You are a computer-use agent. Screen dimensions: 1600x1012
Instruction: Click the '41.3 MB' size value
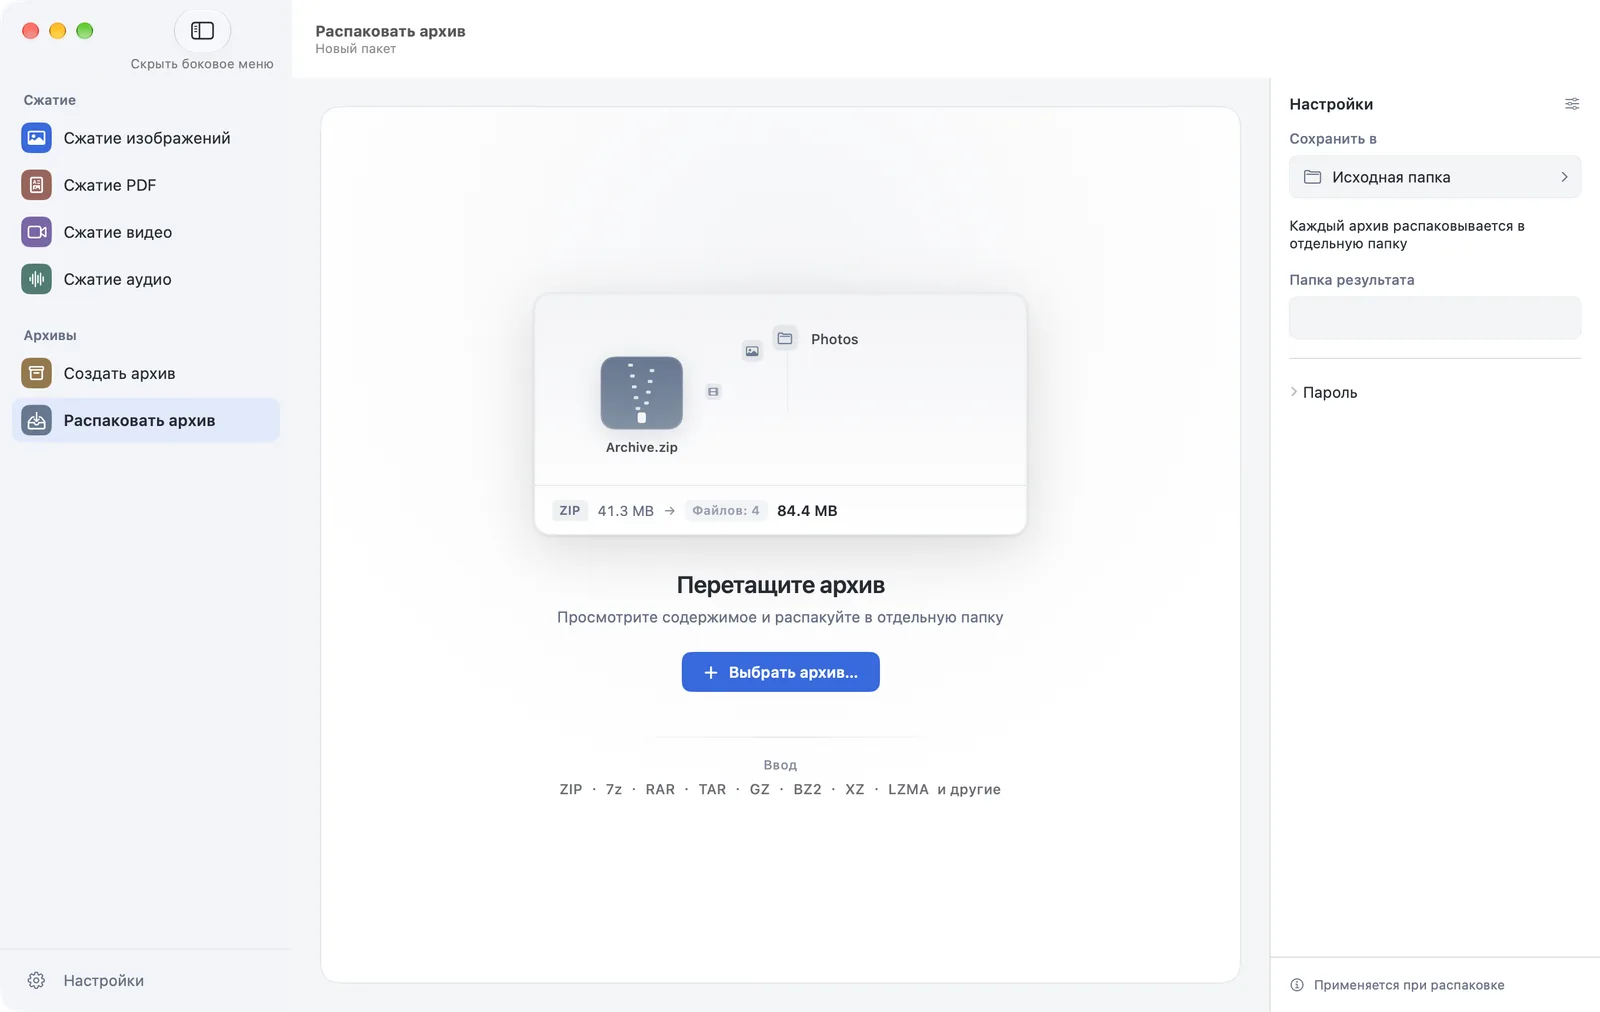point(626,510)
